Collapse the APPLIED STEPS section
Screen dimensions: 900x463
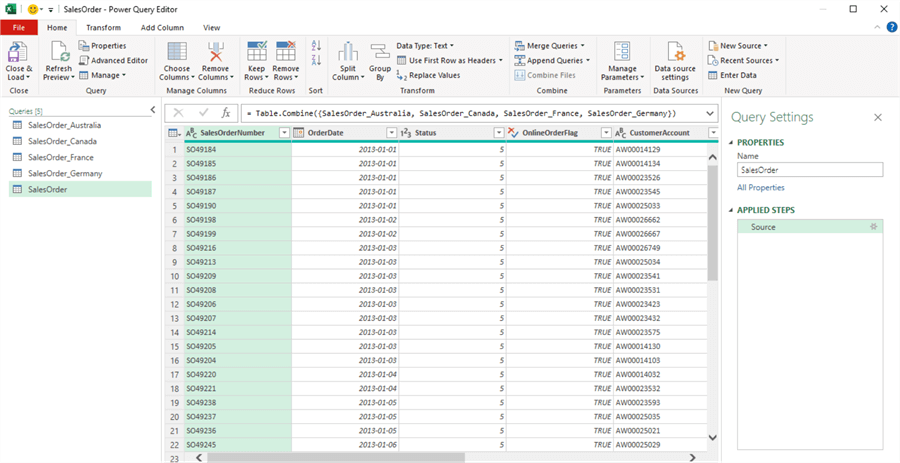pyautogui.click(x=731, y=211)
